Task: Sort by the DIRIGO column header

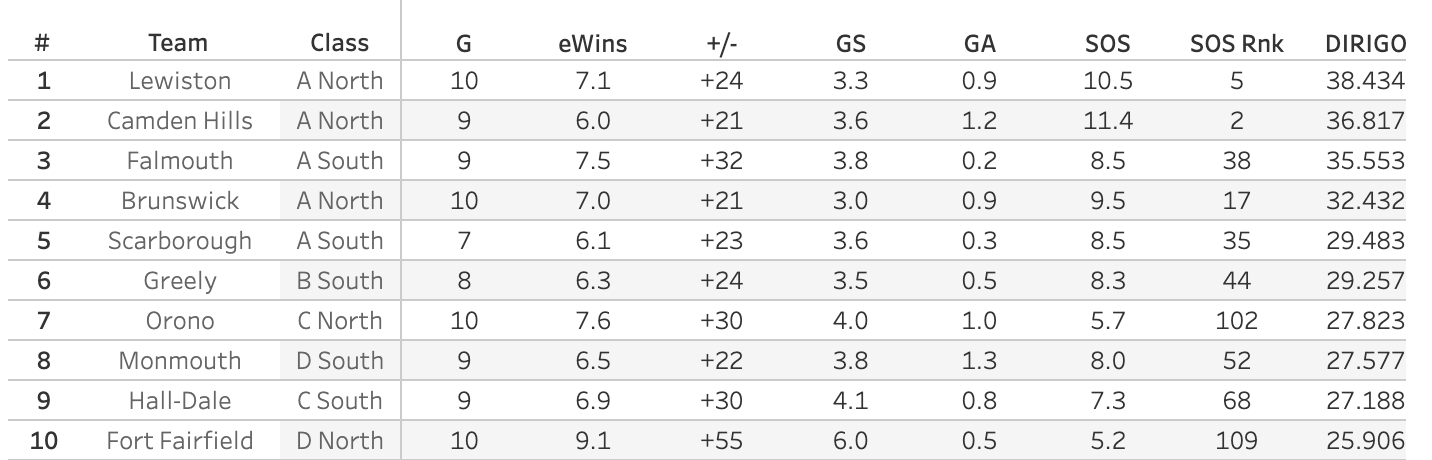Action: point(1365,43)
